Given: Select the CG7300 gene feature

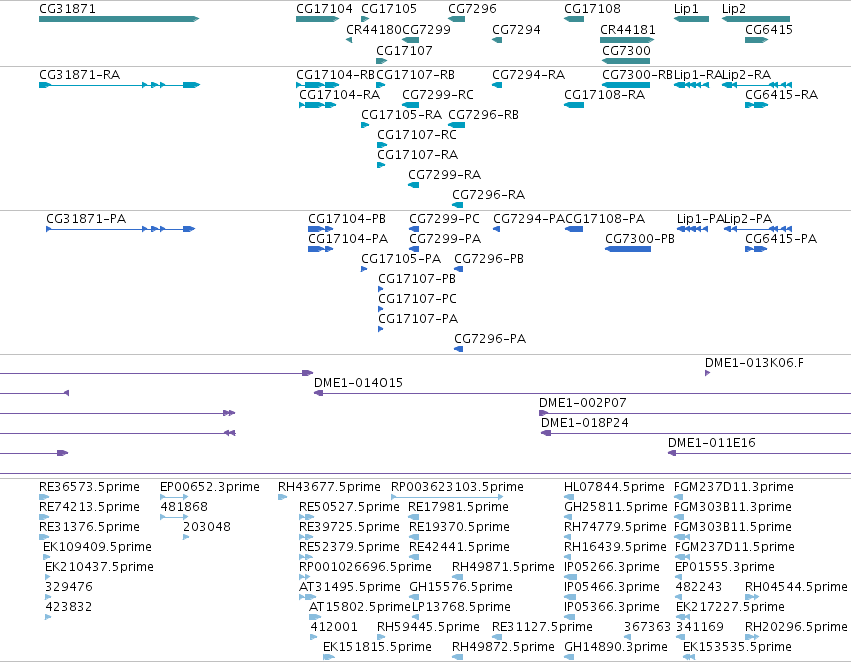Looking at the screenshot, I should 626,61.
